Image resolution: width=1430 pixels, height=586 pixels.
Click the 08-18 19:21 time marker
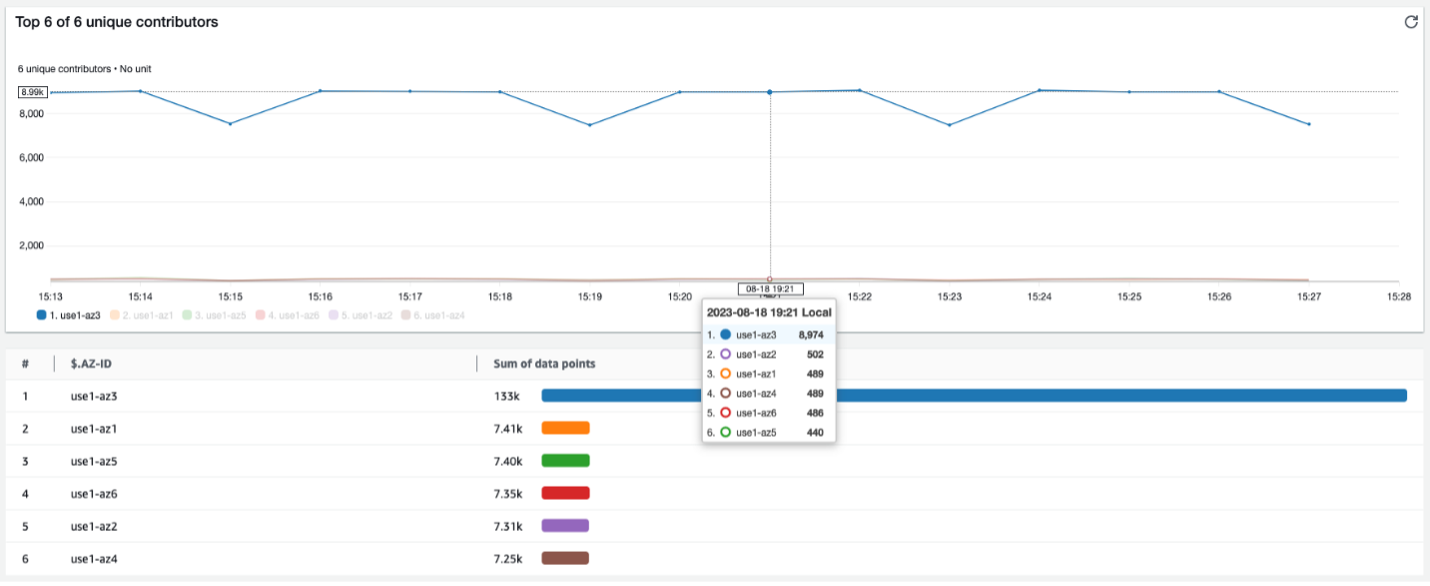tap(770, 289)
